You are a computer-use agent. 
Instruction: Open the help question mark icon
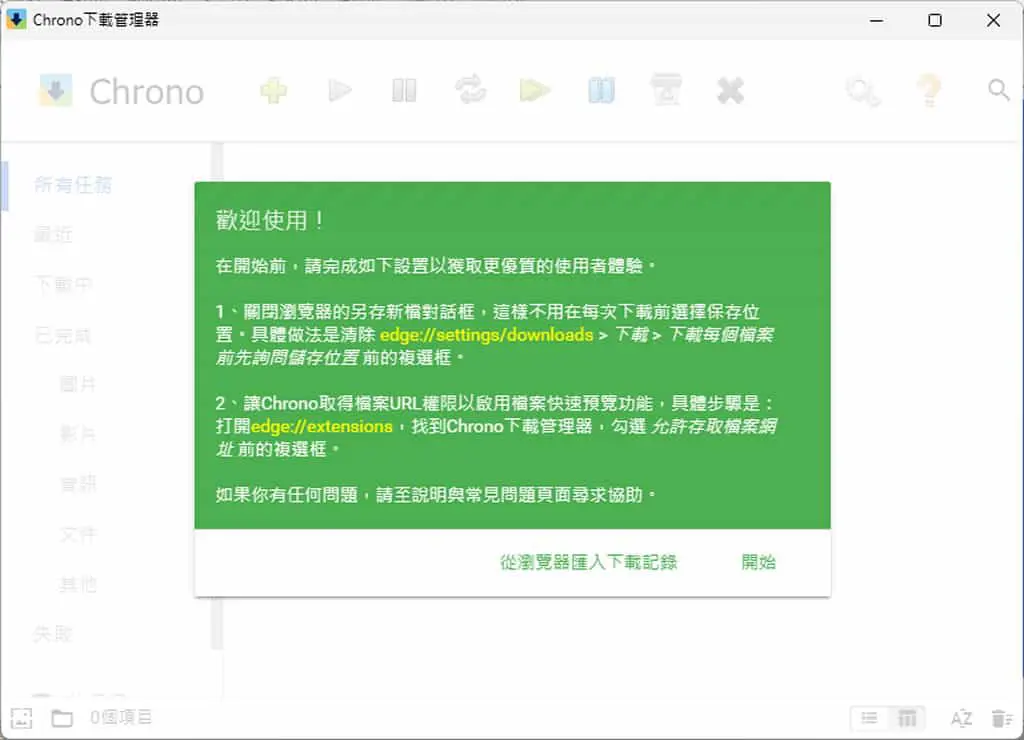point(929,90)
